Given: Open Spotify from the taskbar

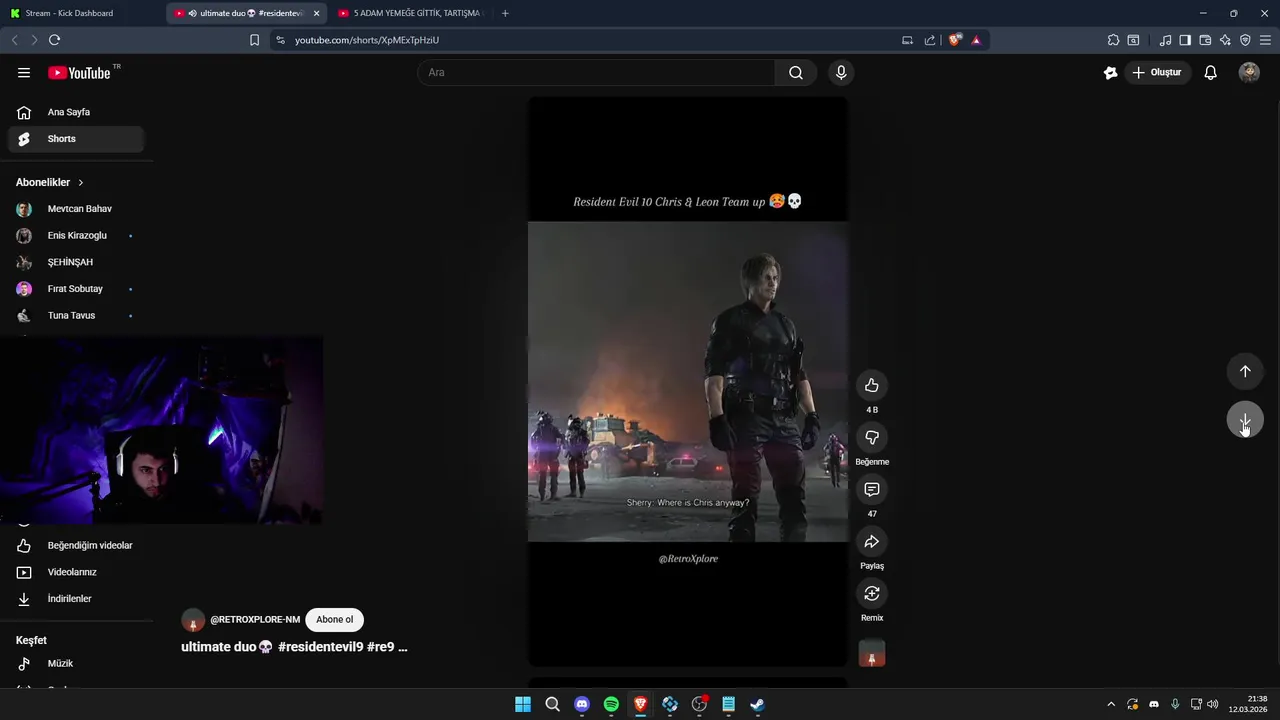Looking at the screenshot, I should [611, 704].
